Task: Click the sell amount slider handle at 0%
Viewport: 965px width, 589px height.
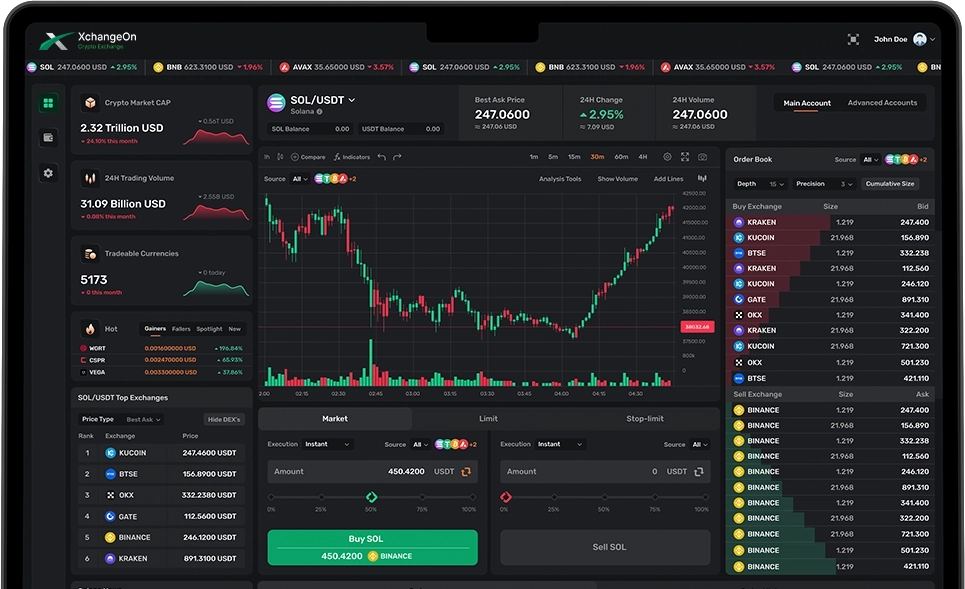Action: click(506, 497)
